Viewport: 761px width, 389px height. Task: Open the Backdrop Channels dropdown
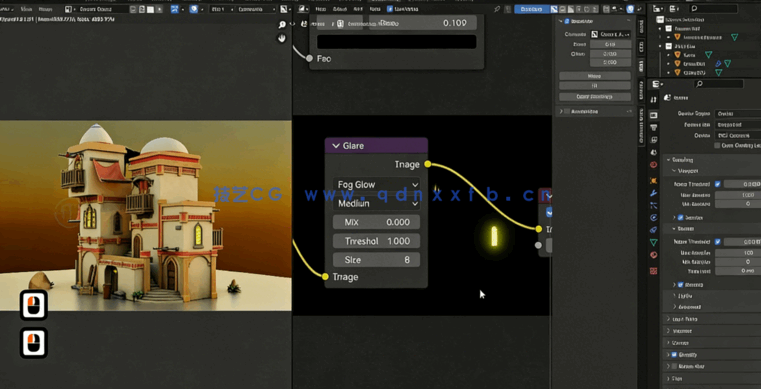pos(611,34)
